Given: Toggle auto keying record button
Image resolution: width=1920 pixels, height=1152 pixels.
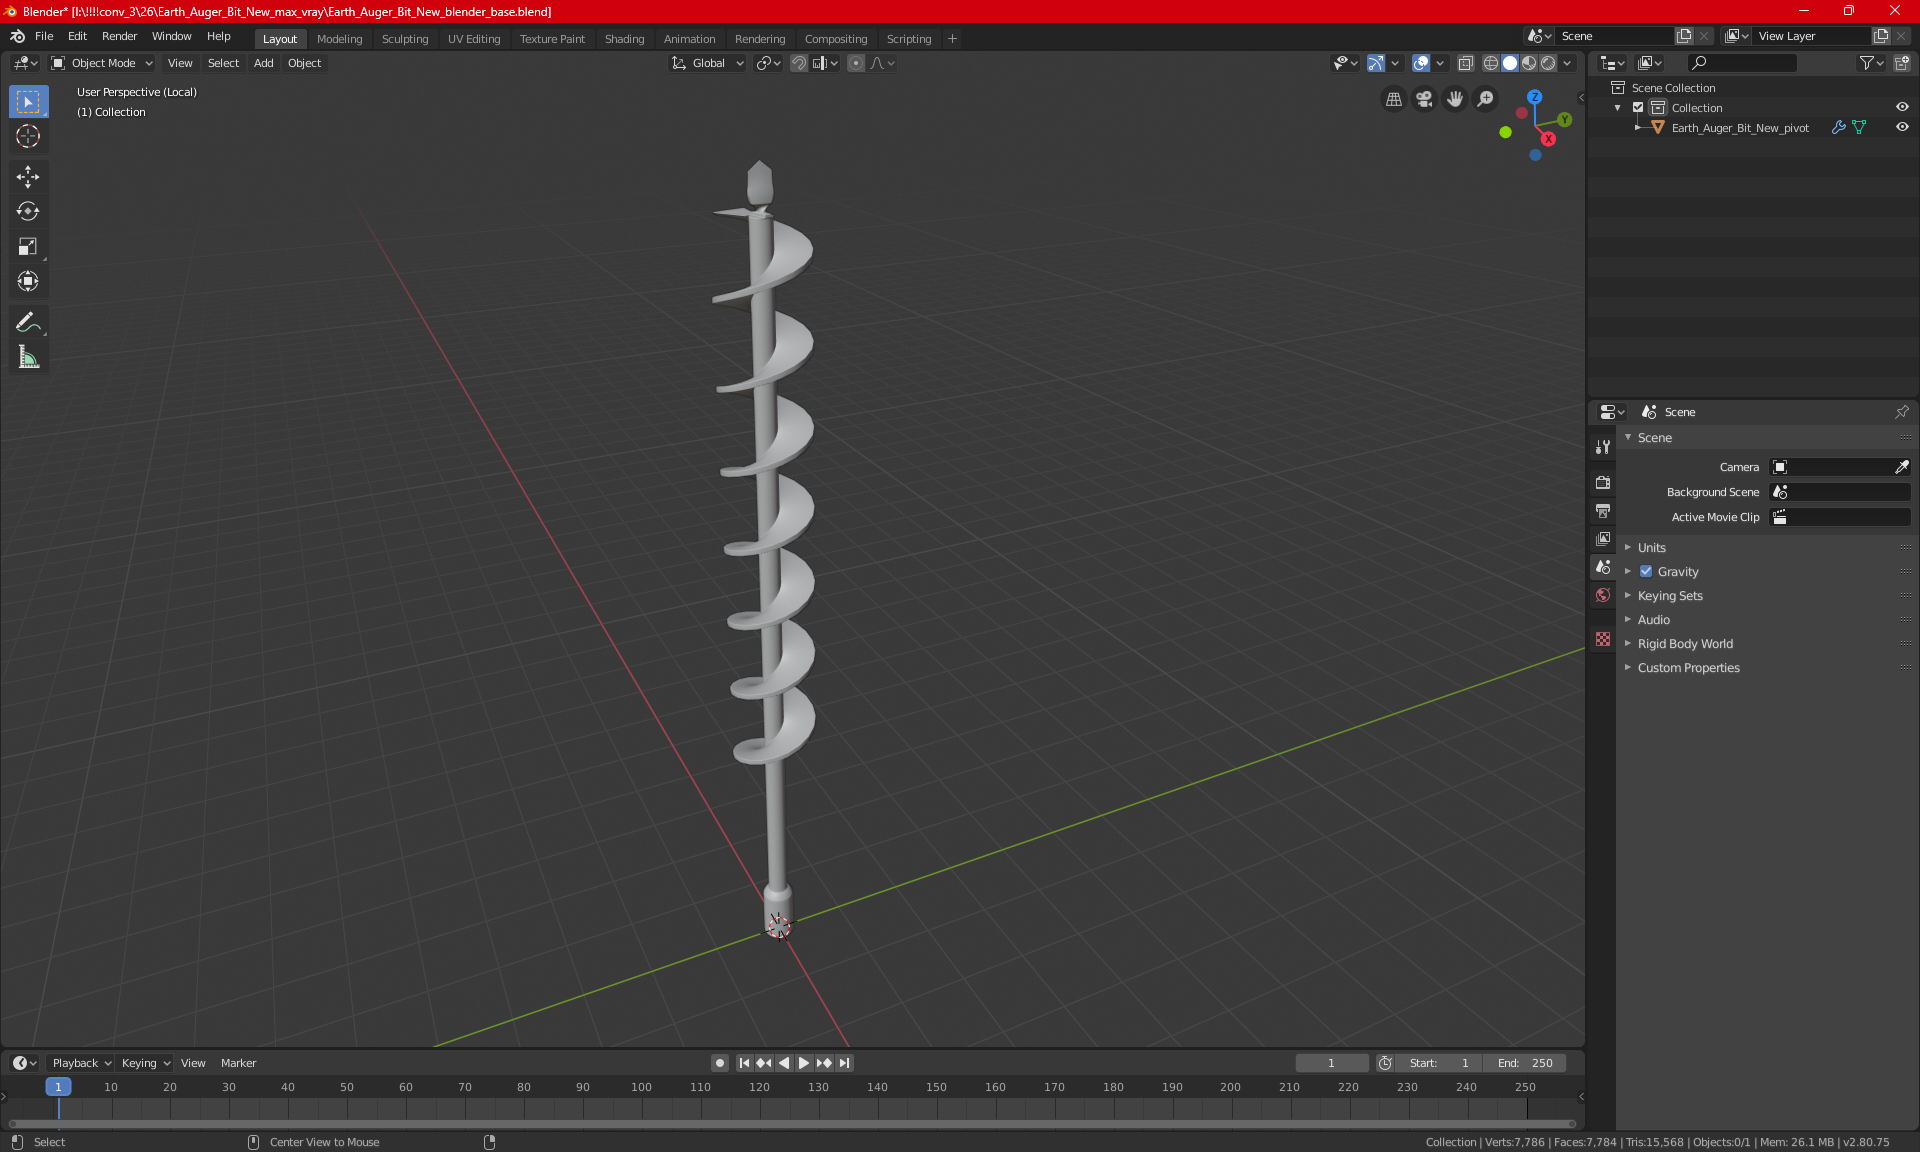Looking at the screenshot, I should (719, 1063).
